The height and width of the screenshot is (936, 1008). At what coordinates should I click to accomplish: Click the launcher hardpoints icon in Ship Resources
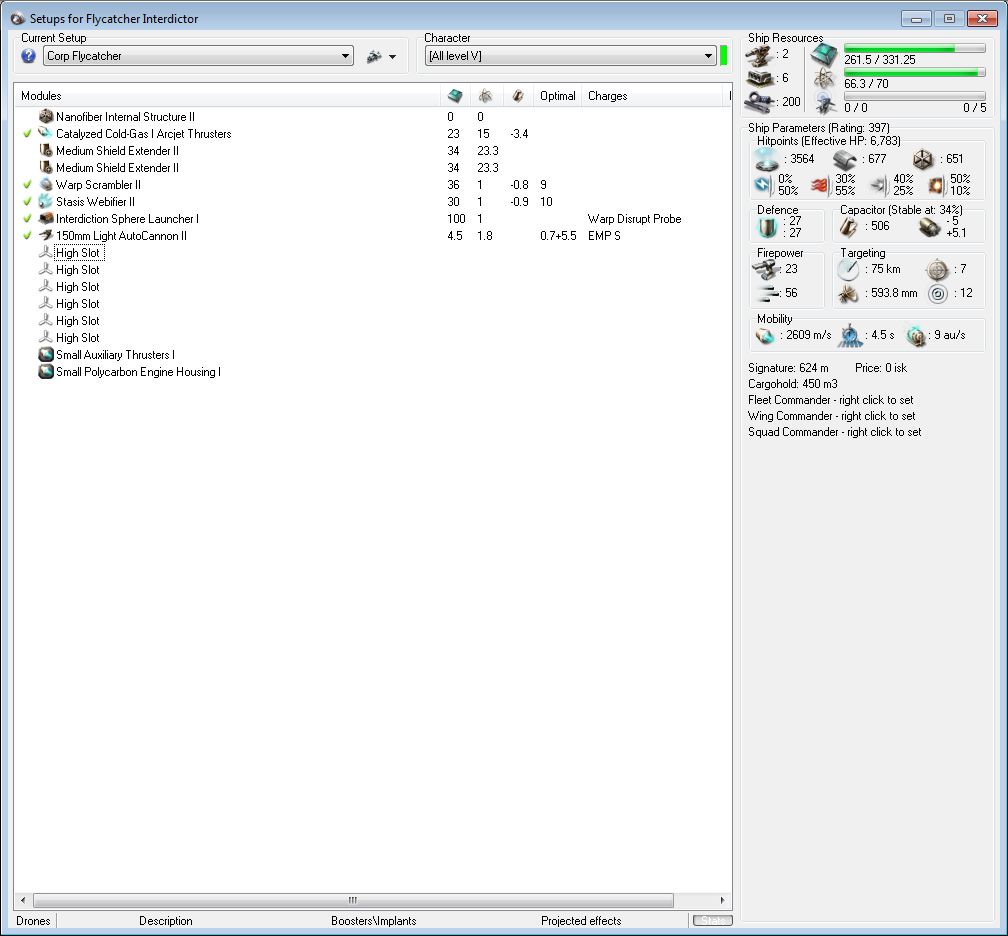coord(759,78)
